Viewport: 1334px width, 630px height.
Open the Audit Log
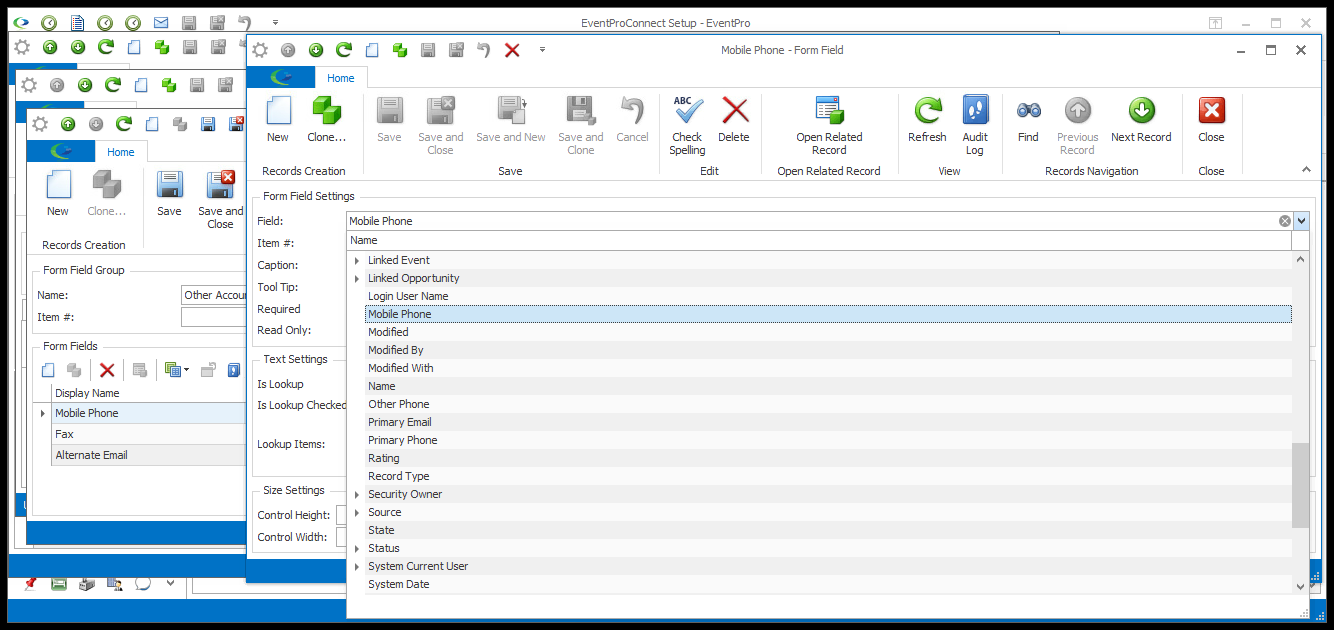(x=975, y=126)
